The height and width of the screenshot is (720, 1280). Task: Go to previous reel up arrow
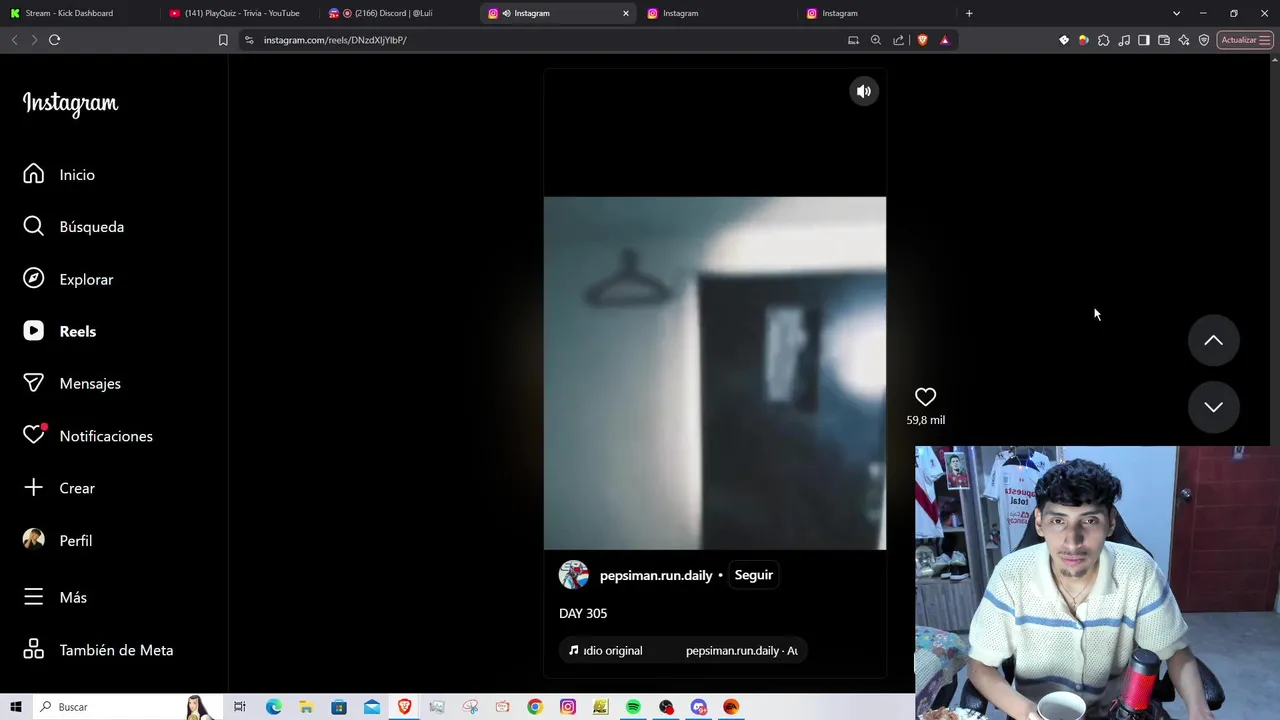(1213, 341)
